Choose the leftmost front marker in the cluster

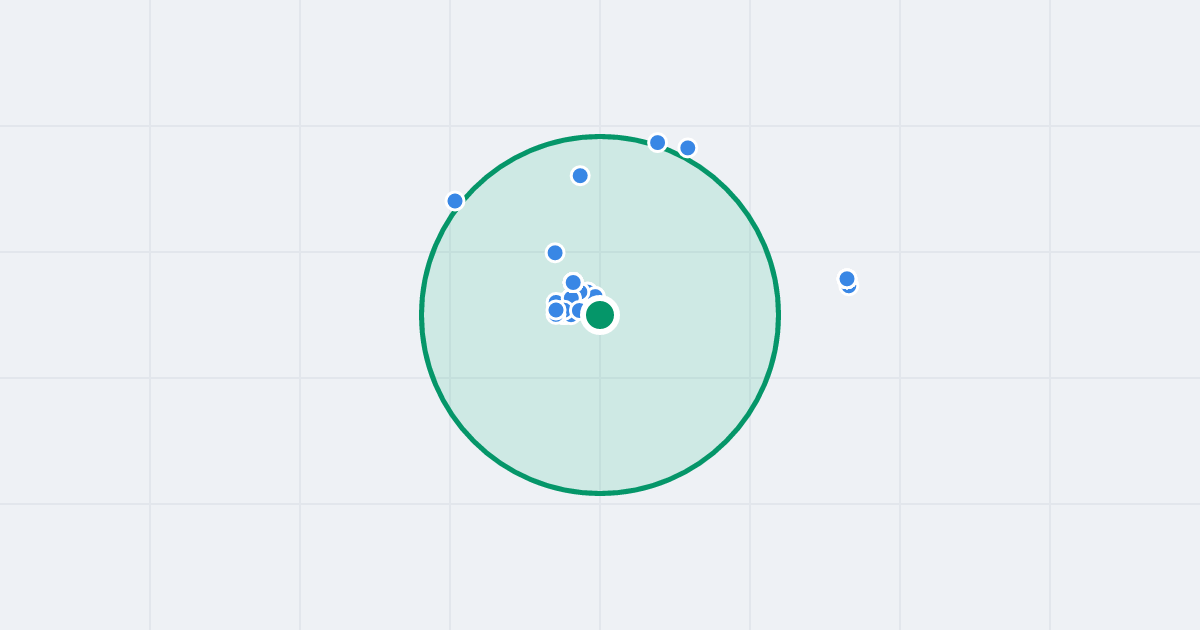(x=556, y=310)
